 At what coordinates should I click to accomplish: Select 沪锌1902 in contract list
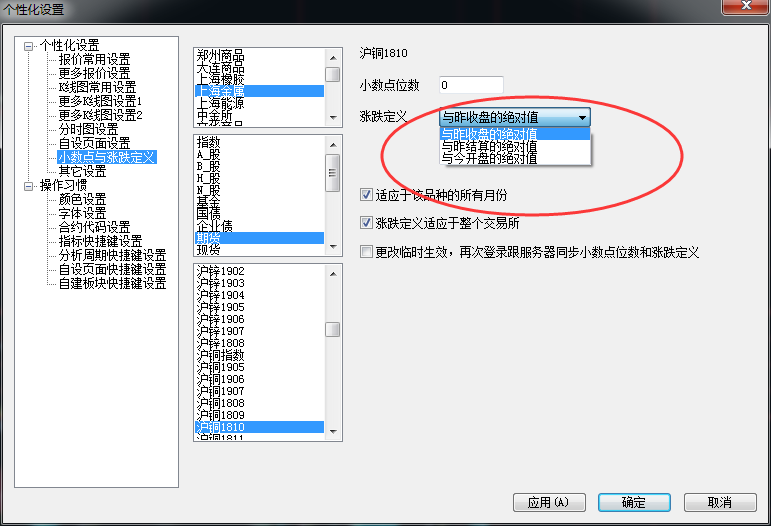221,271
